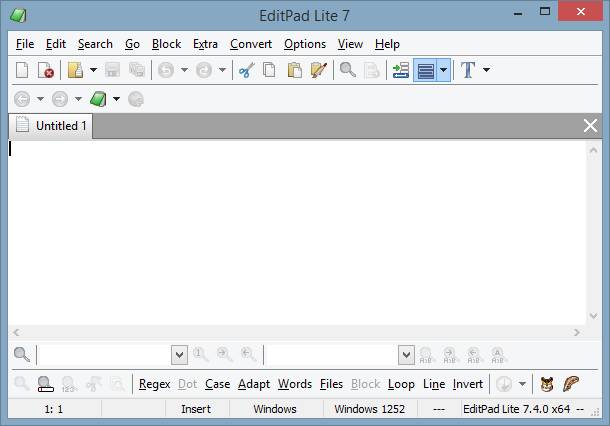Open the Convert menu
Image resolution: width=610 pixels, height=426 pixels.
[x=251, y=44]
